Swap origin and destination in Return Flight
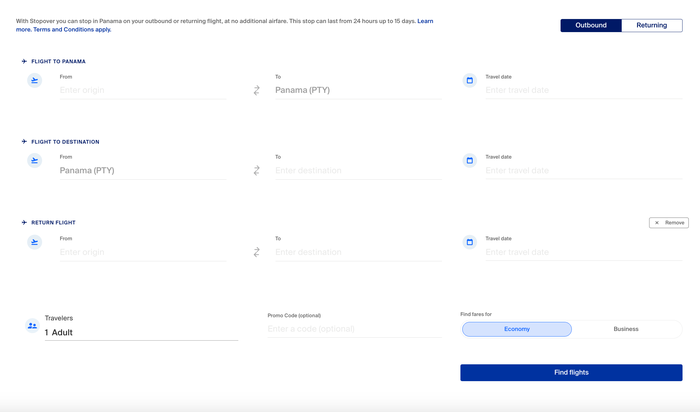This screenshot has height=412, width=700. click(257, 252)
